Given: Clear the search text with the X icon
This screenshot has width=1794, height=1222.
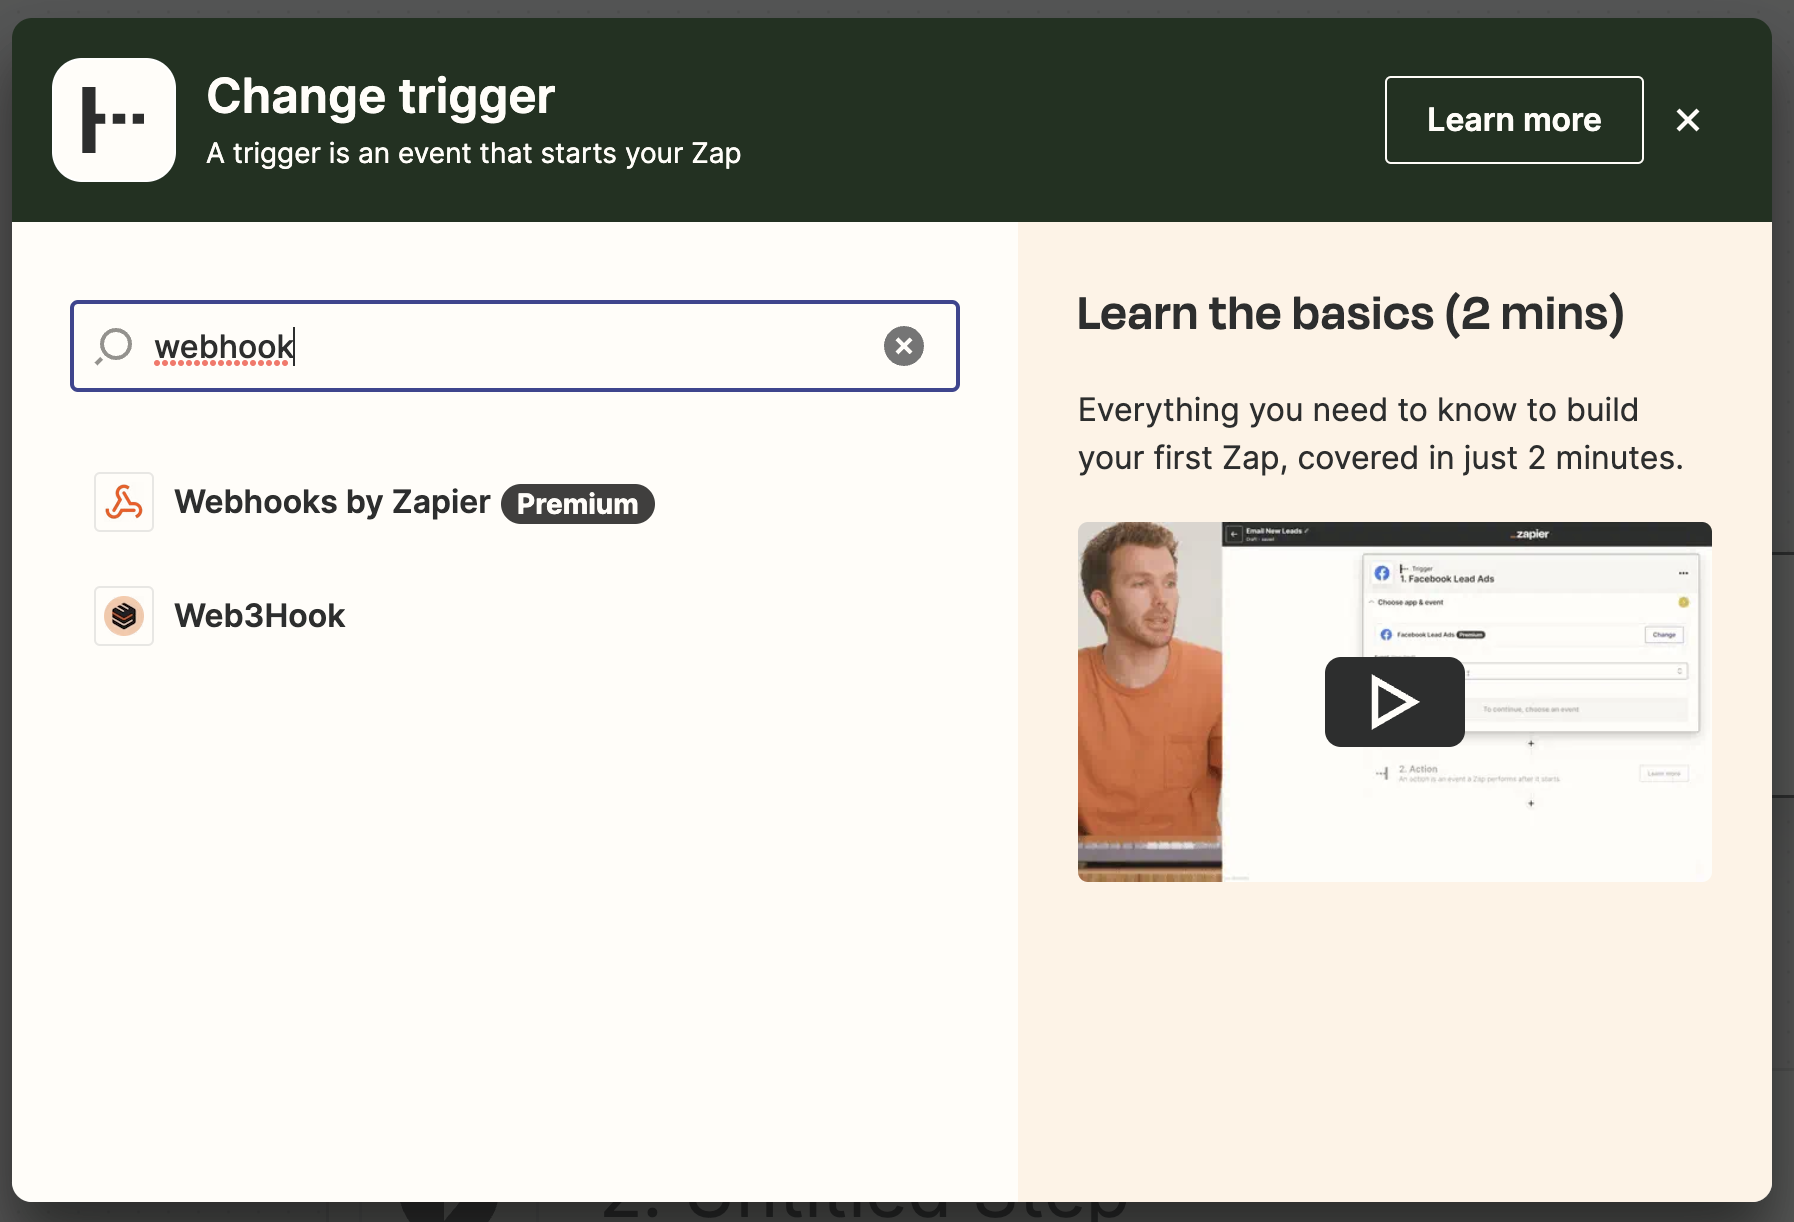Looking at the screenshot, I should pyautogui.click(x=903, y=346).
